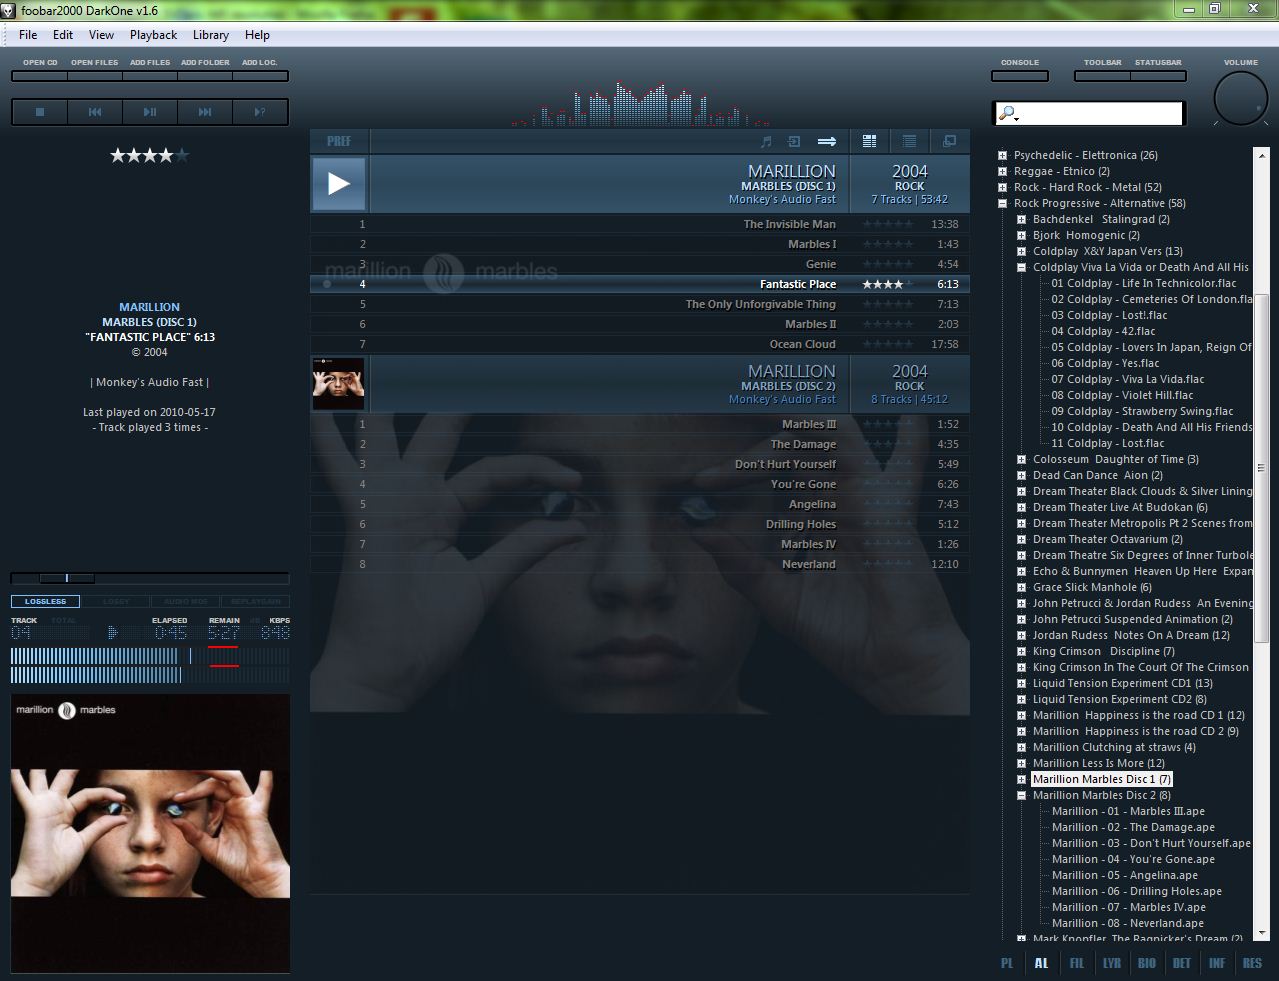Click the music note icon above playlist
Screen dimensions: 1279x981
[x=766, y=141]
